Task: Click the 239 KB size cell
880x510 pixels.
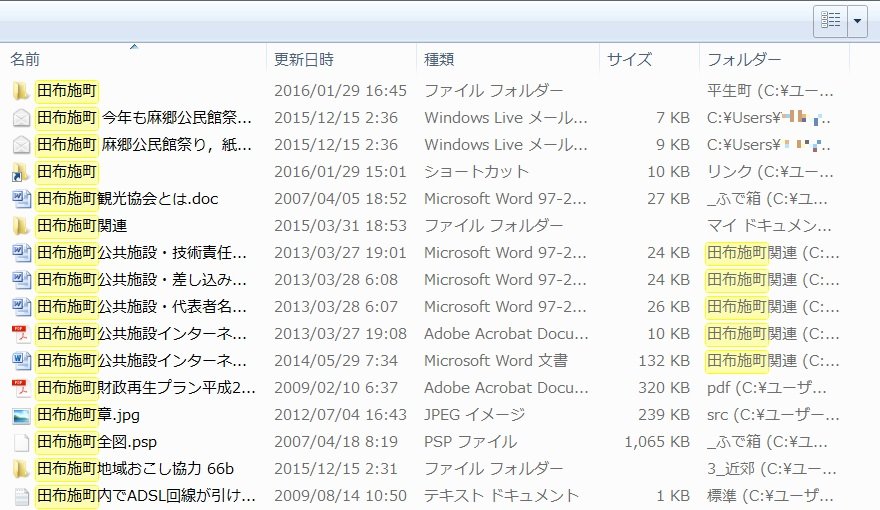Action: pos(664,415)
